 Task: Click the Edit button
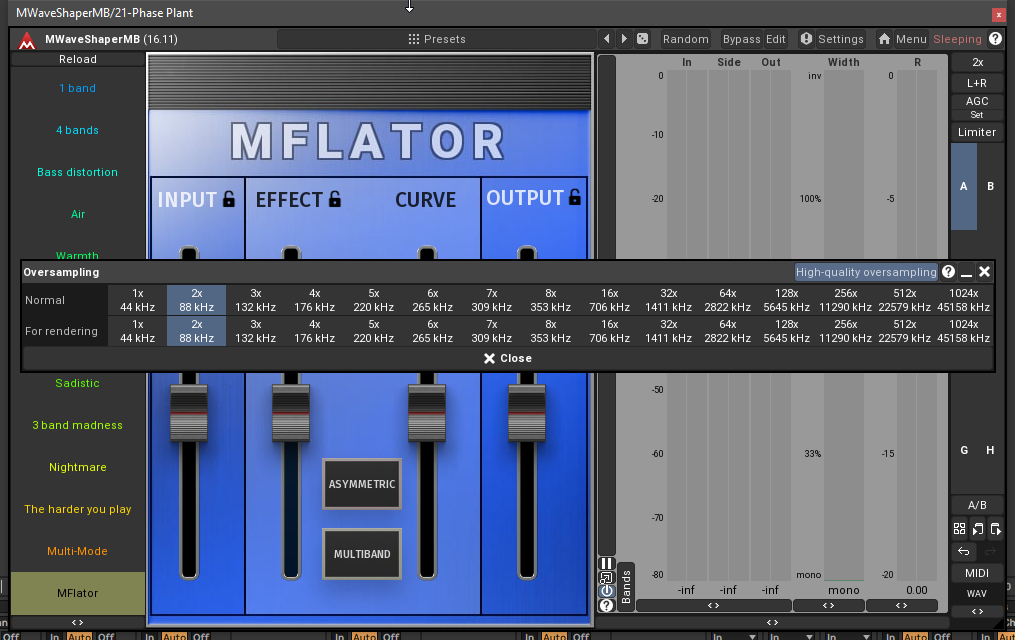click(775, 39)
